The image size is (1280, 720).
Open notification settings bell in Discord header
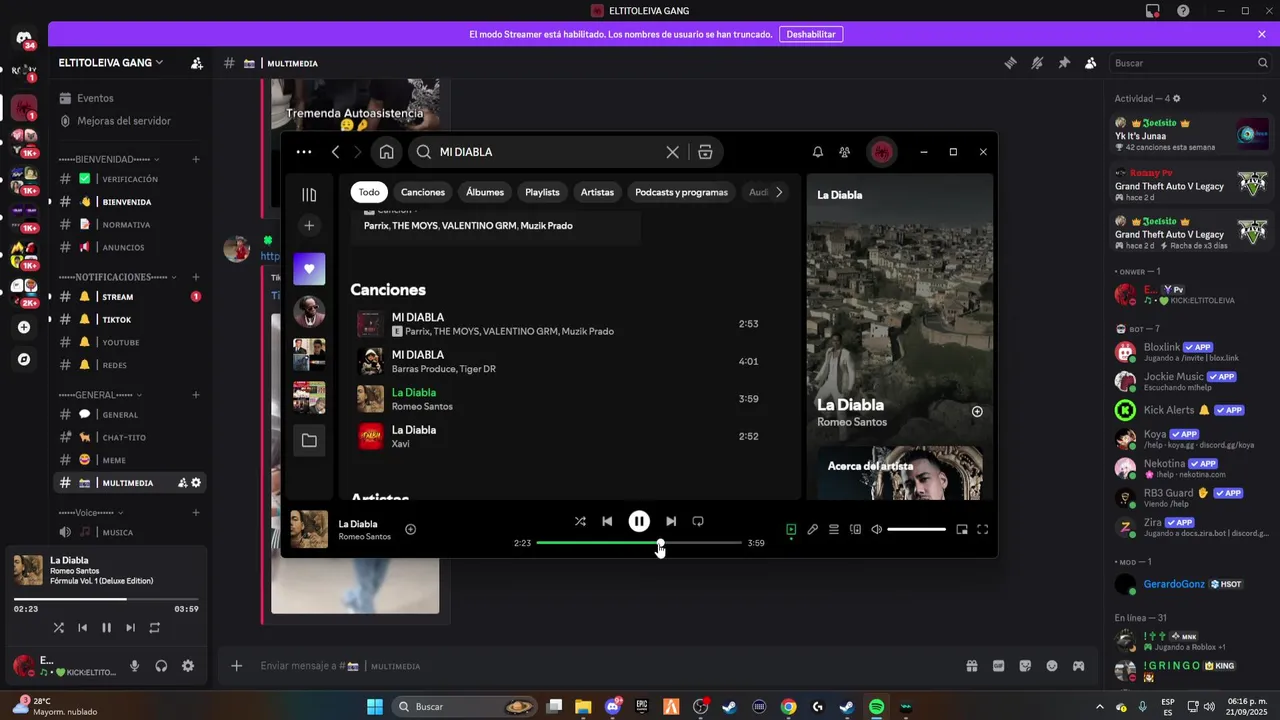pyautogui.click(x=1037, y=63)
